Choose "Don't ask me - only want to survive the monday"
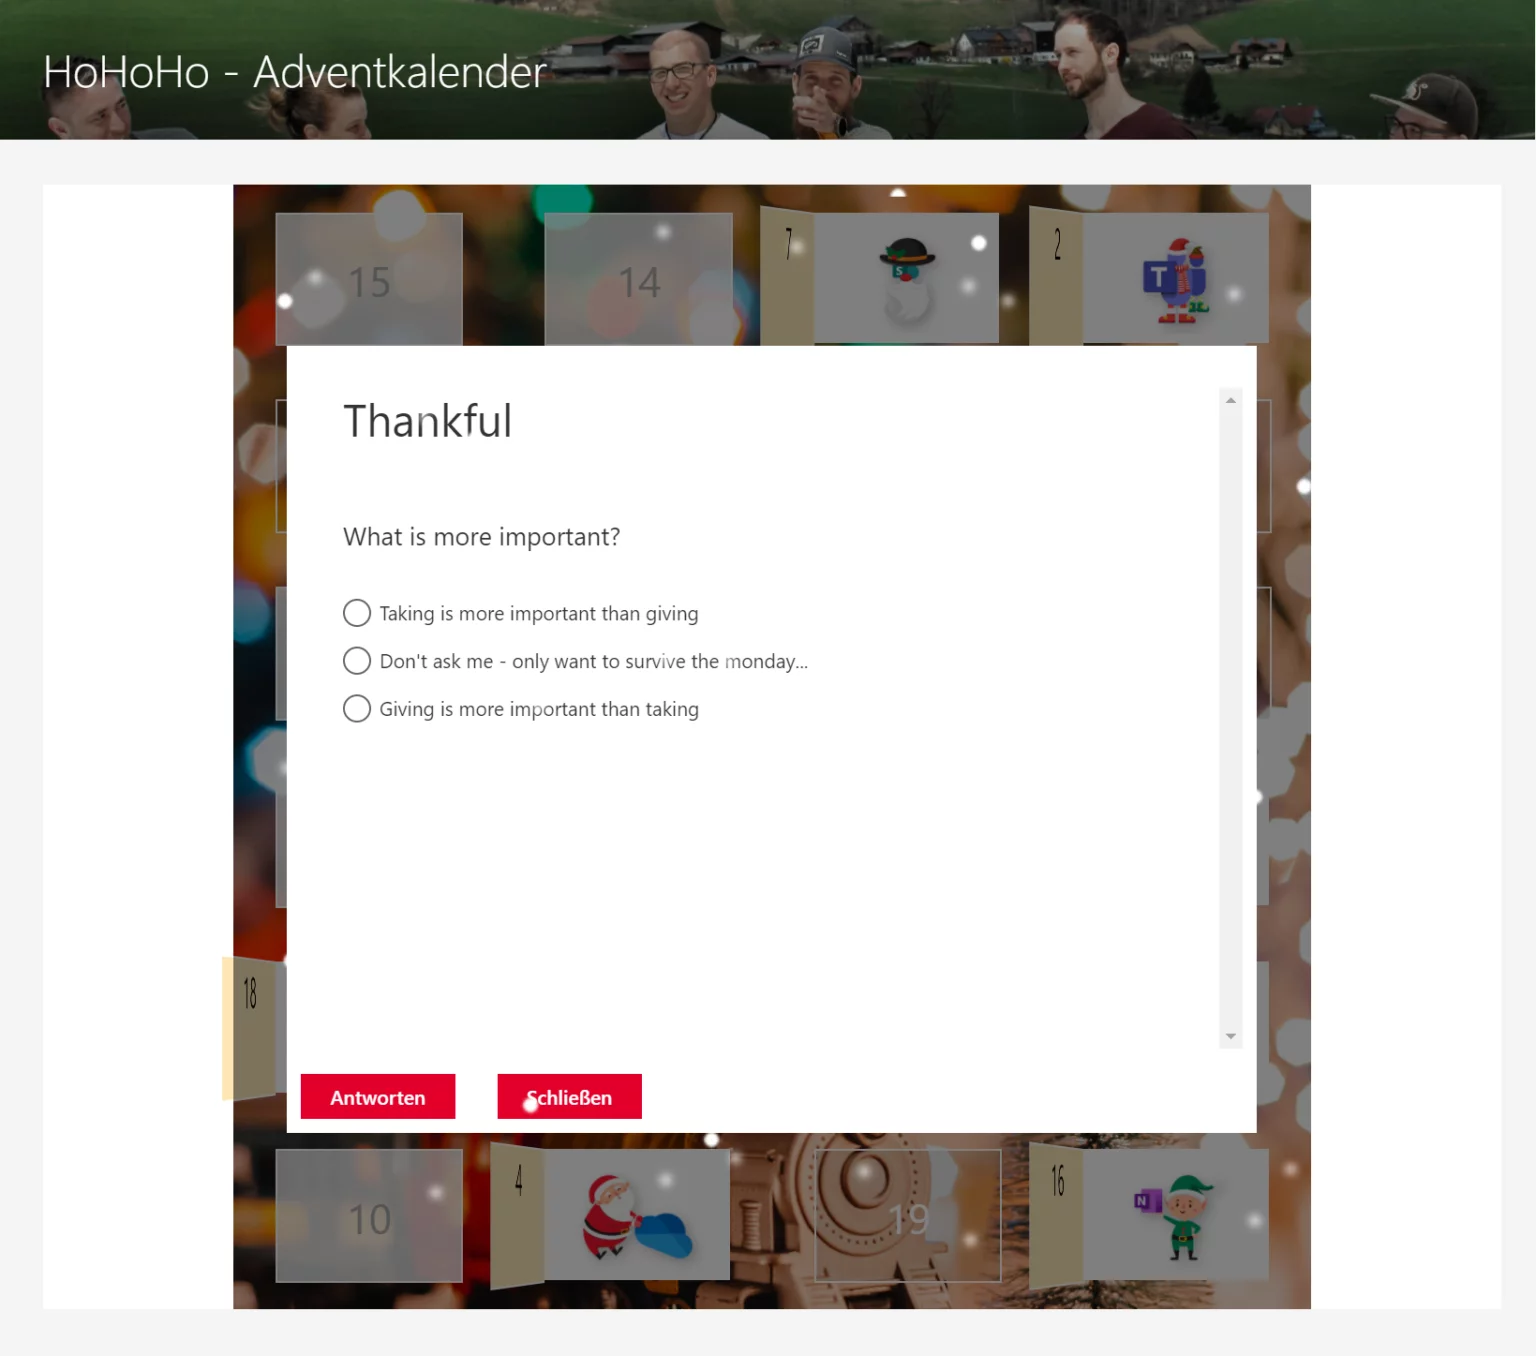Viewport: 1536px width, 1356px height. (356, 661)
